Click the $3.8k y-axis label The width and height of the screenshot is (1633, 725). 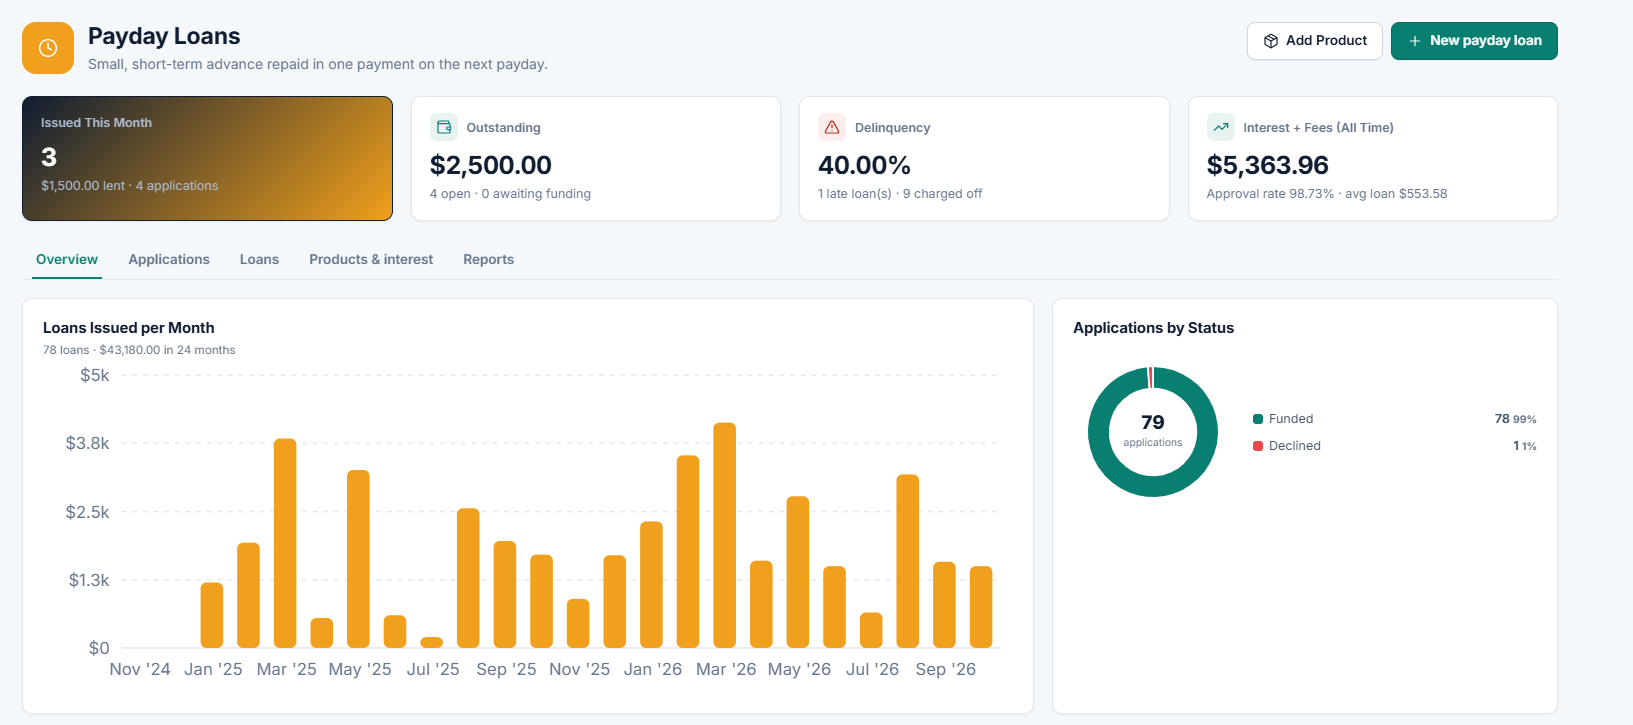pyautogui.click(x=88, y=443)
